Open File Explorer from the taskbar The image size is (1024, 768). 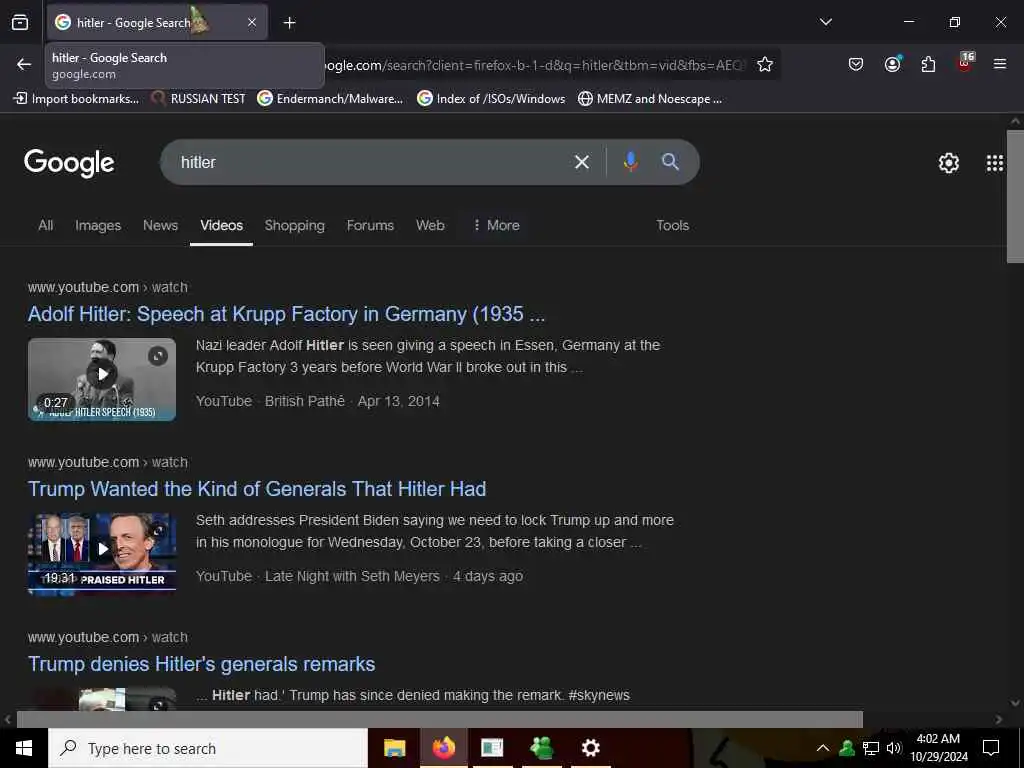click(x=394, y=748)
